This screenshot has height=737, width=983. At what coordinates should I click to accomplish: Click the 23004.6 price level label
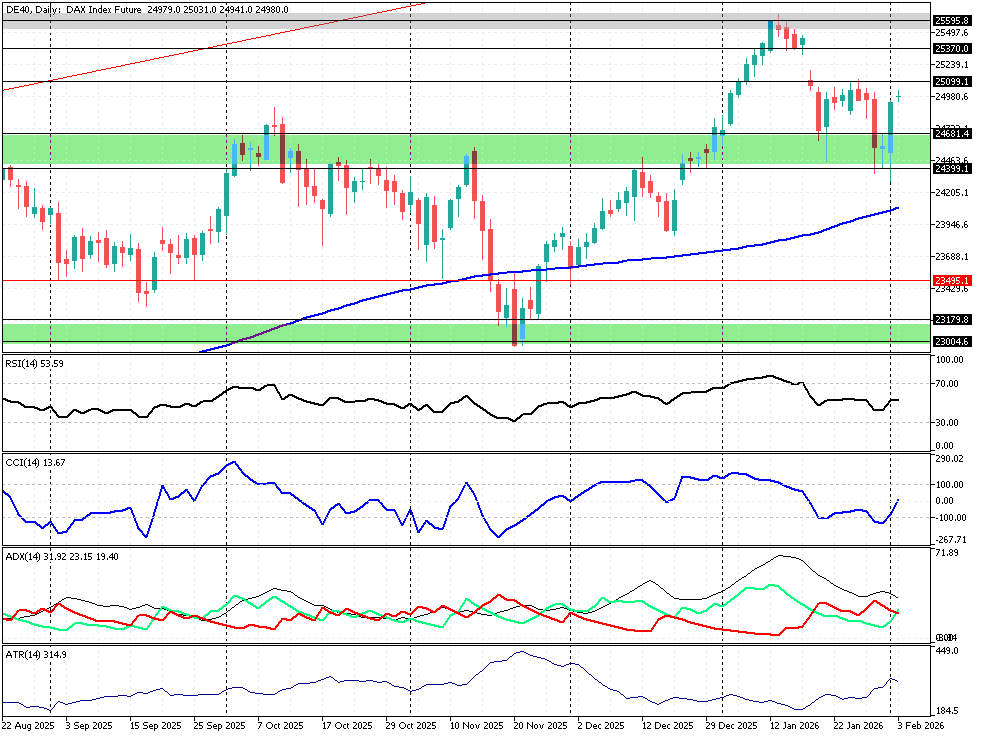tap(948, 342)
